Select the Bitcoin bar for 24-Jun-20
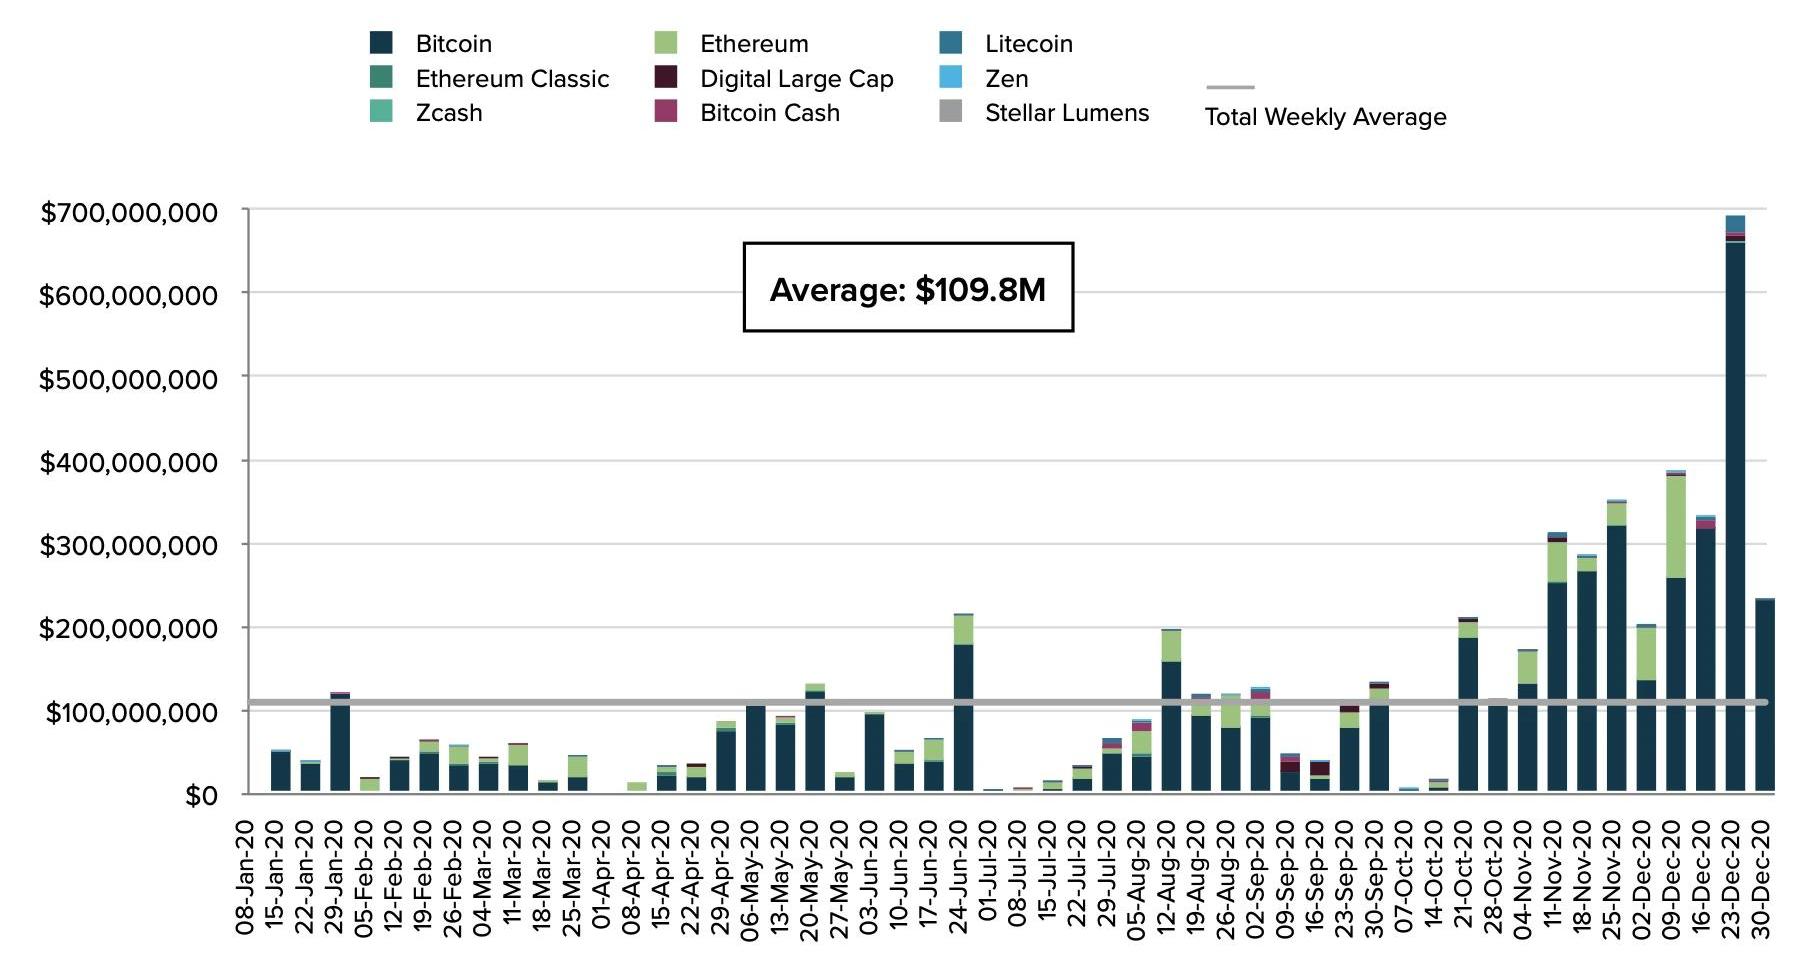Viewport: 1808px width, 962px height. click(x=963, y=718)
